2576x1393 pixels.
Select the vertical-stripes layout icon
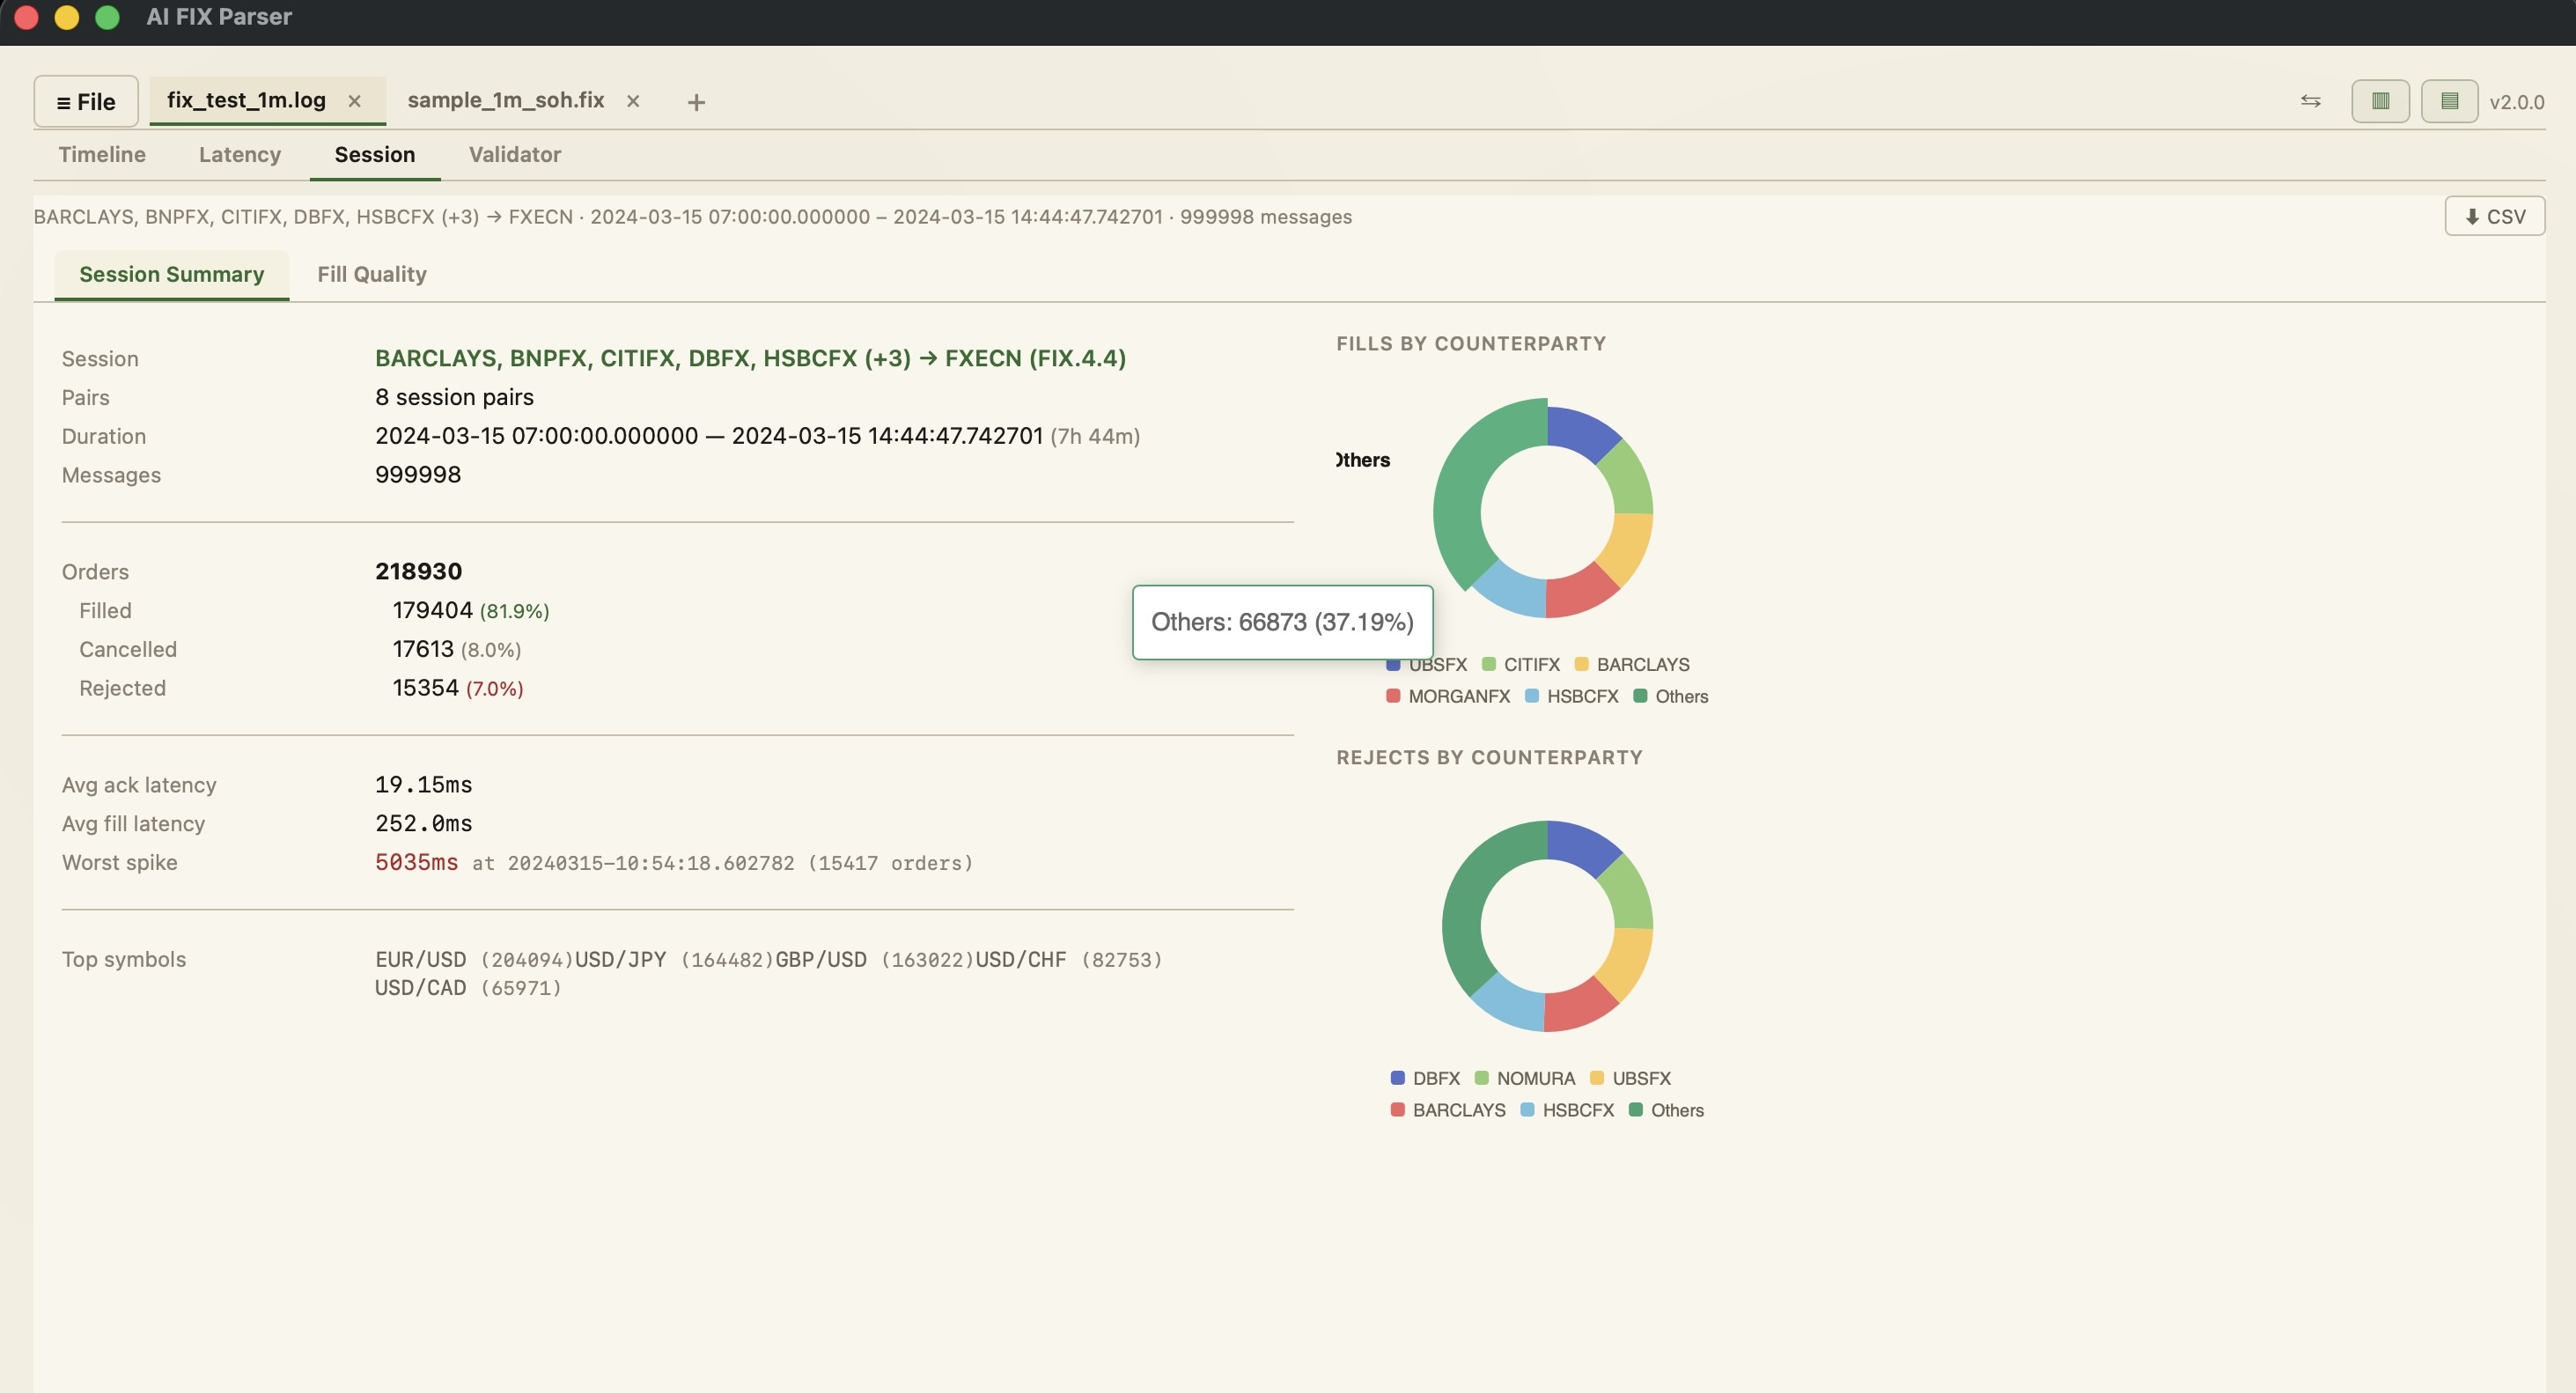[2380, 101]
